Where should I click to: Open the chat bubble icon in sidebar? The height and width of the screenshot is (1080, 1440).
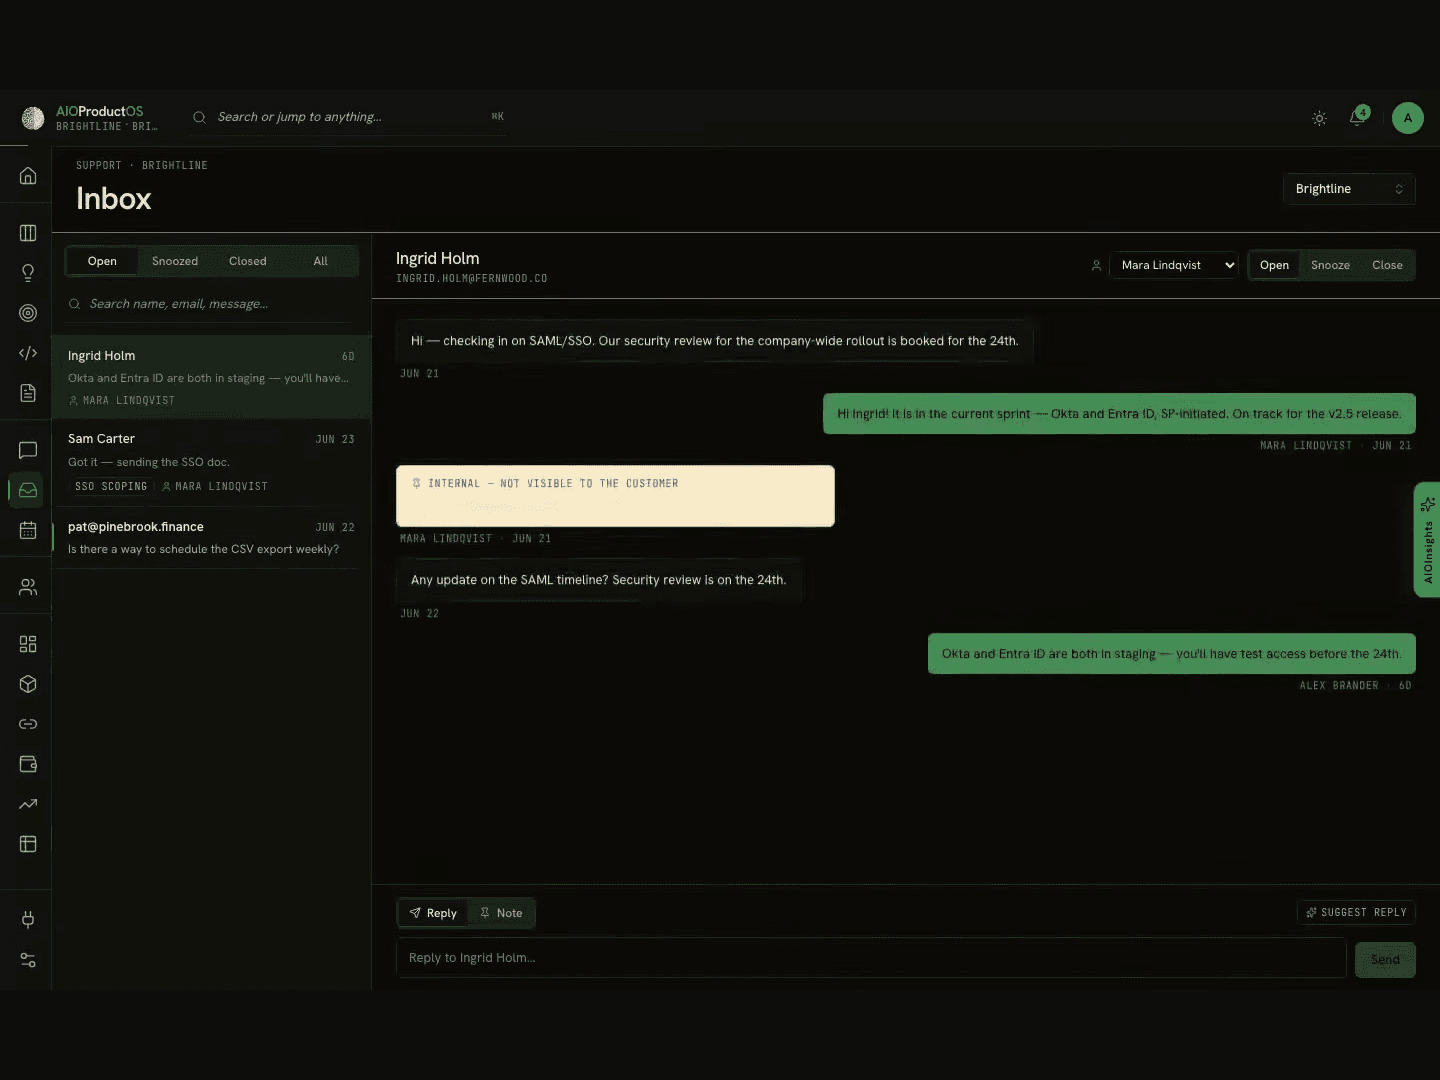click(x=28, y=450)
